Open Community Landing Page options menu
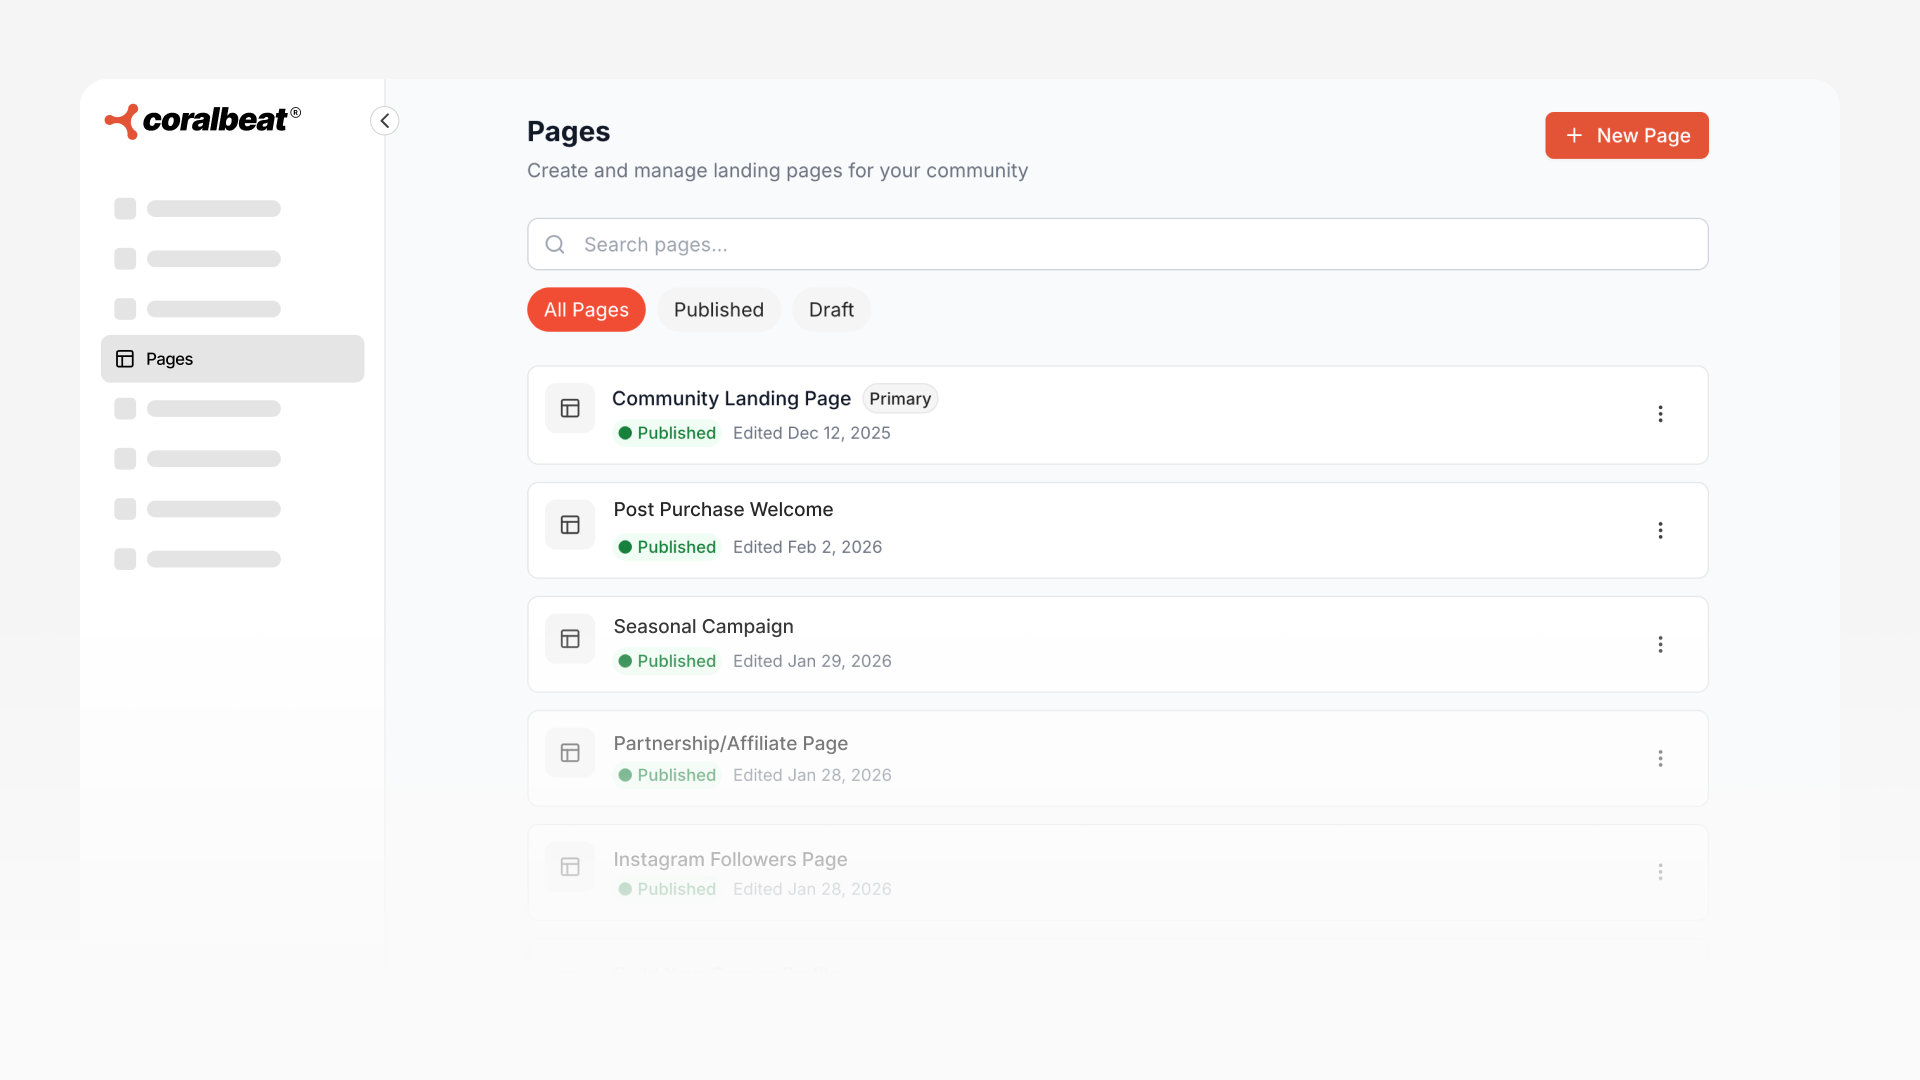This screenshot has width=1920, height=1080. 1660,414
